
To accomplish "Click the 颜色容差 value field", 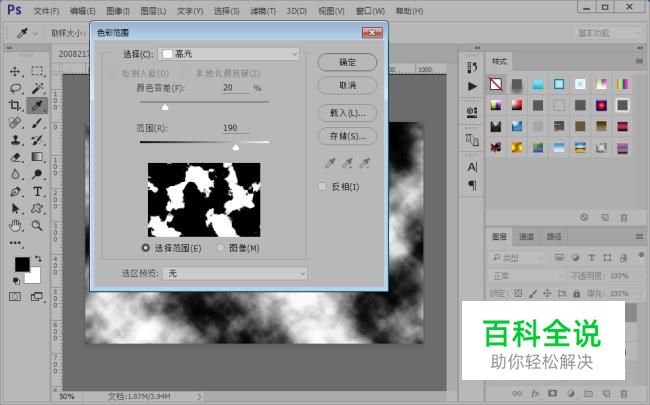I will tap(235, 87).
